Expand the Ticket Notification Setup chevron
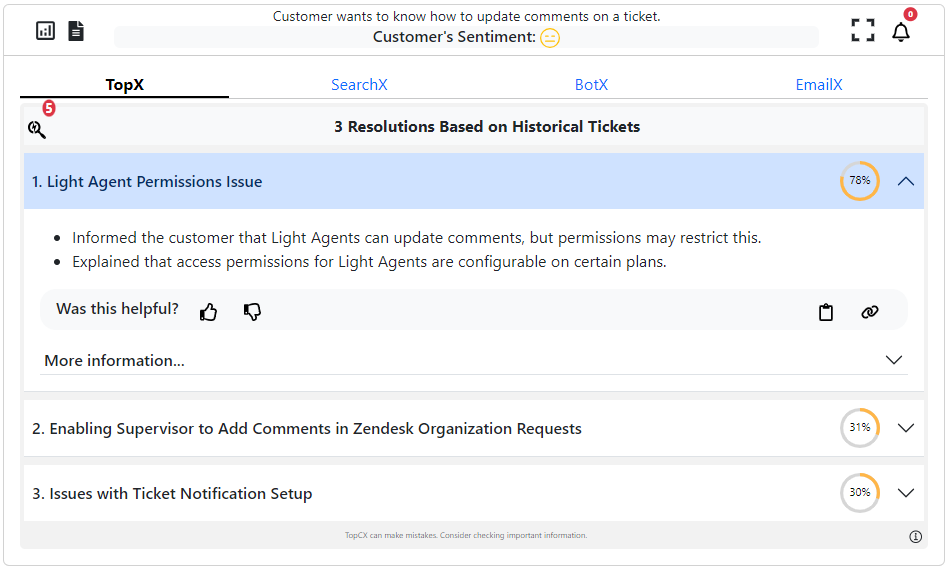This screenshot has height=569, width=950. pos(906,493)
